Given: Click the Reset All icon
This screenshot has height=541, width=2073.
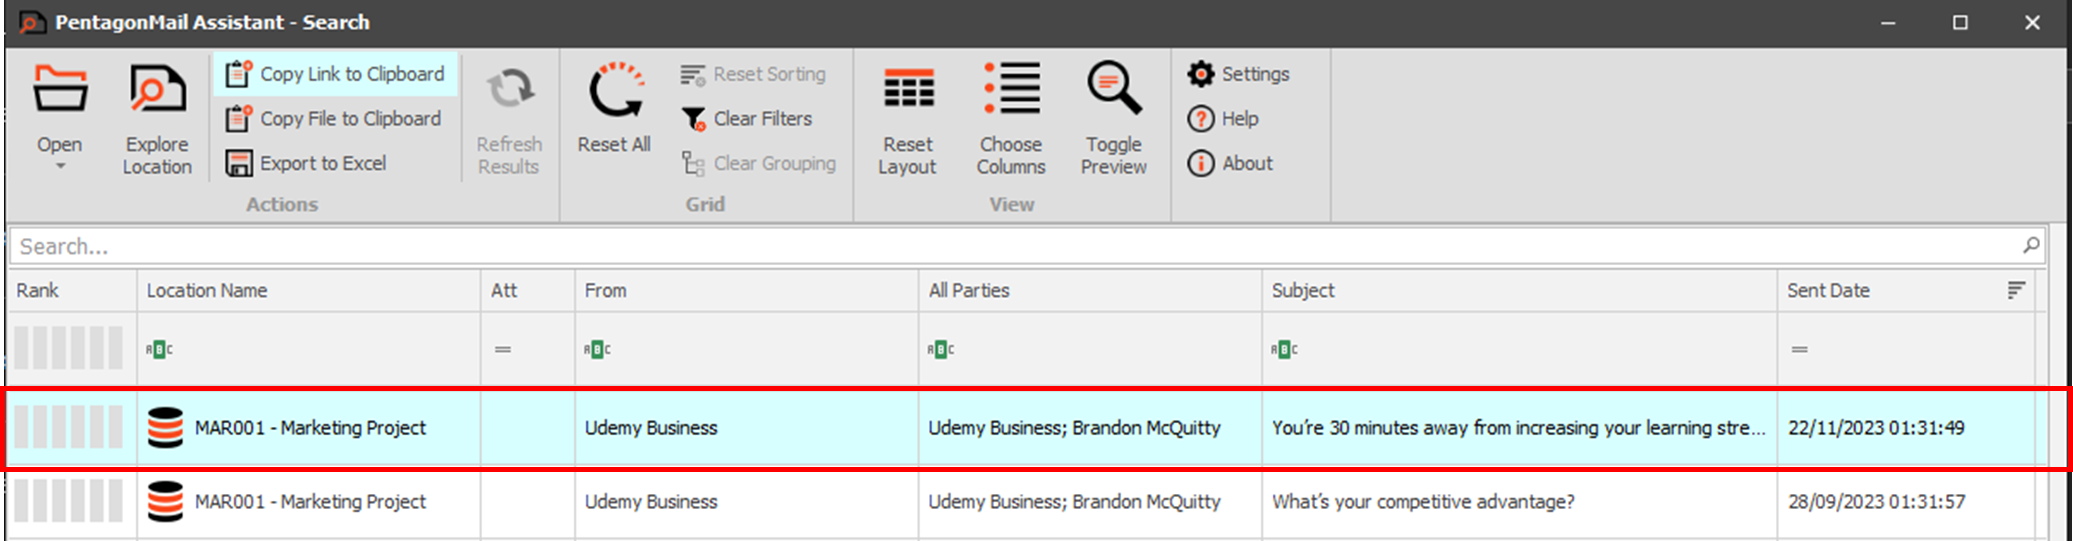Looking at the screenshot, I should [614, 92].
